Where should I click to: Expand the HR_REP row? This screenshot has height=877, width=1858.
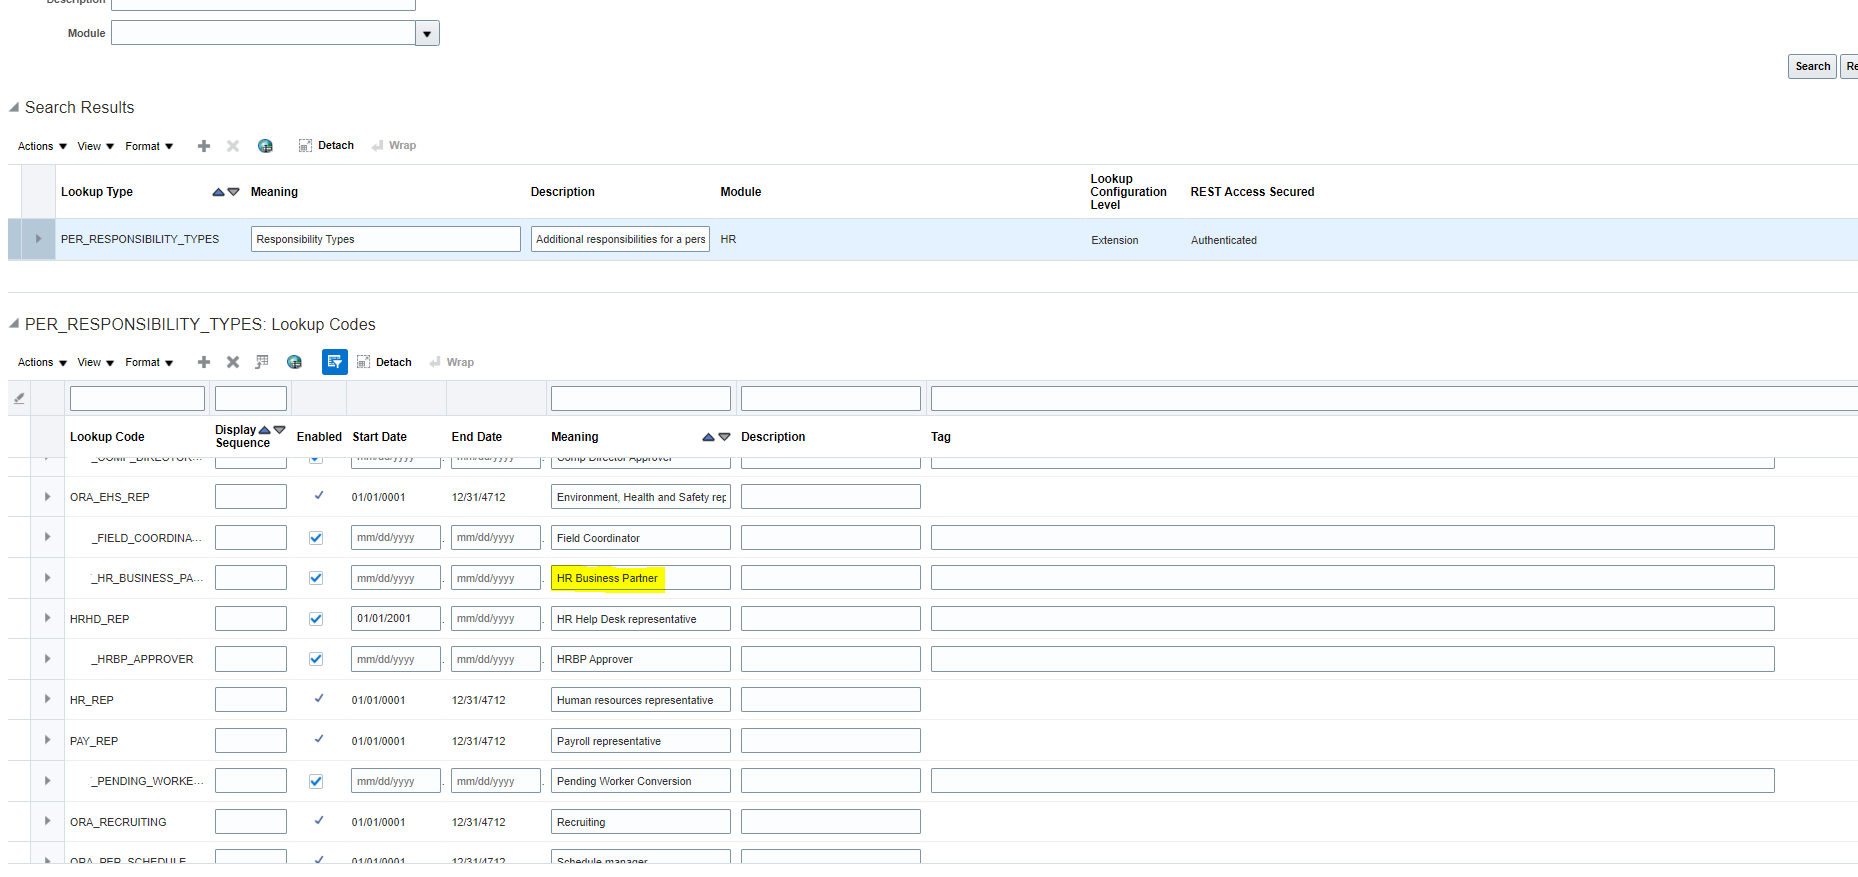coord(47,699)
